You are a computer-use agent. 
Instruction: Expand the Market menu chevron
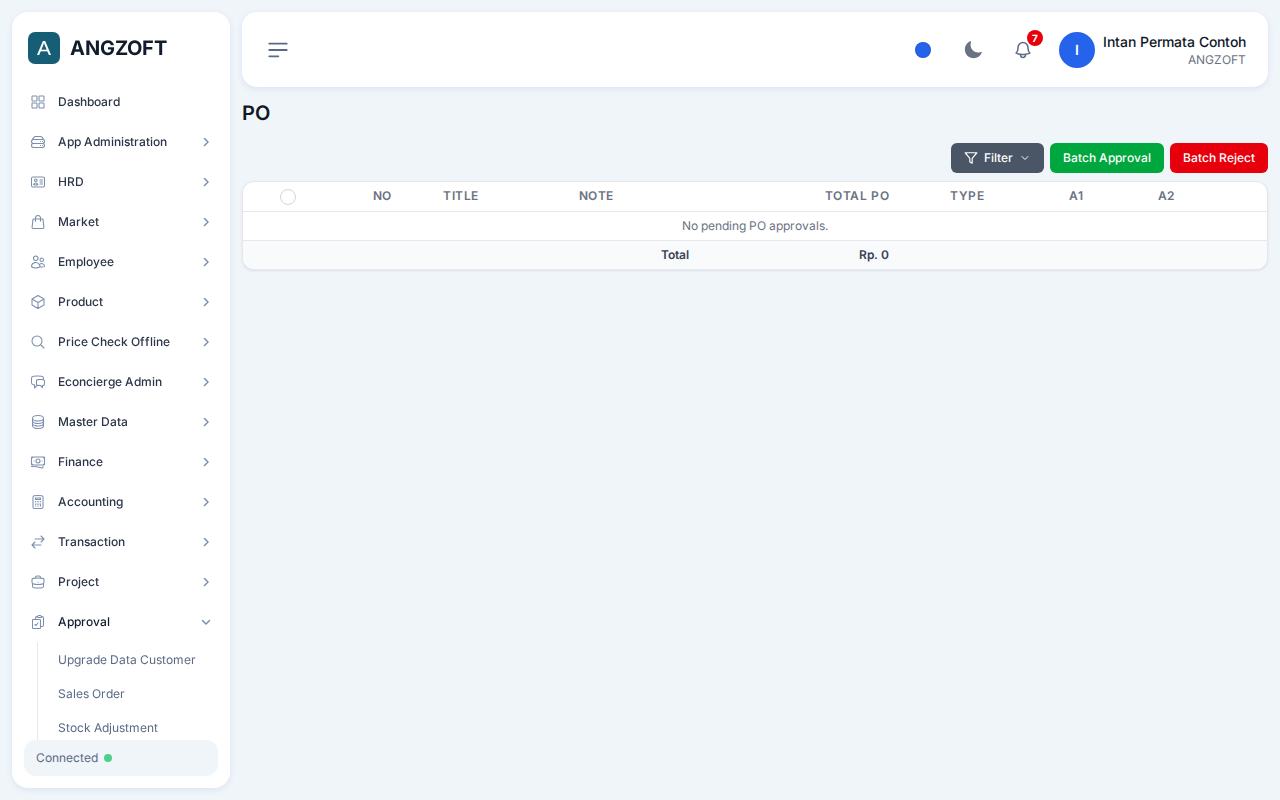pyautogui.click(x=206, y=222)
